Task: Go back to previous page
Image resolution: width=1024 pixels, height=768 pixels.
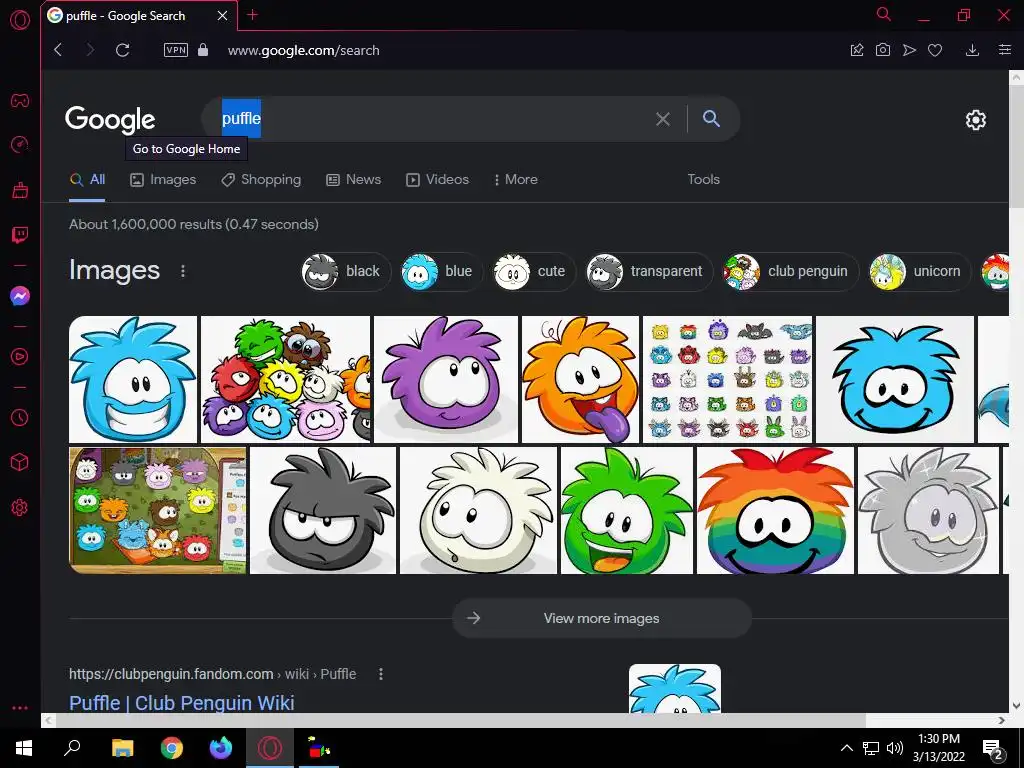Action: coord(58,50)
